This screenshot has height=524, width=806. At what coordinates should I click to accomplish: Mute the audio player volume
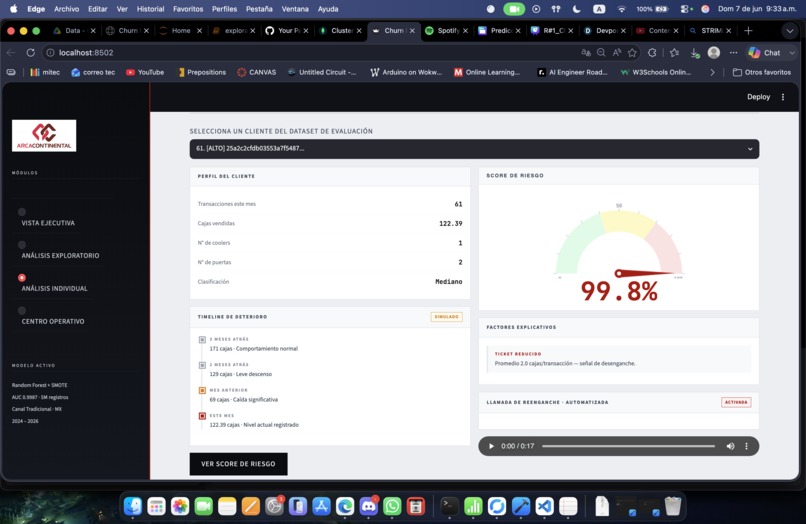[x=730, y=446]
